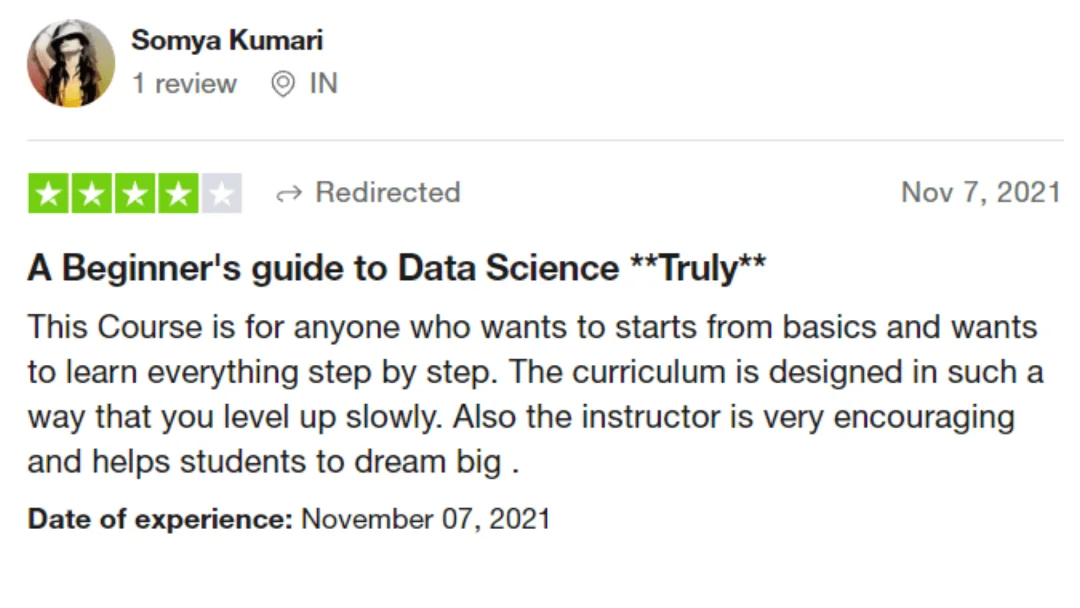Click the November 07, 2021 experience date
This screenshot has width=1080, height=608.
[x=426, y=518]
